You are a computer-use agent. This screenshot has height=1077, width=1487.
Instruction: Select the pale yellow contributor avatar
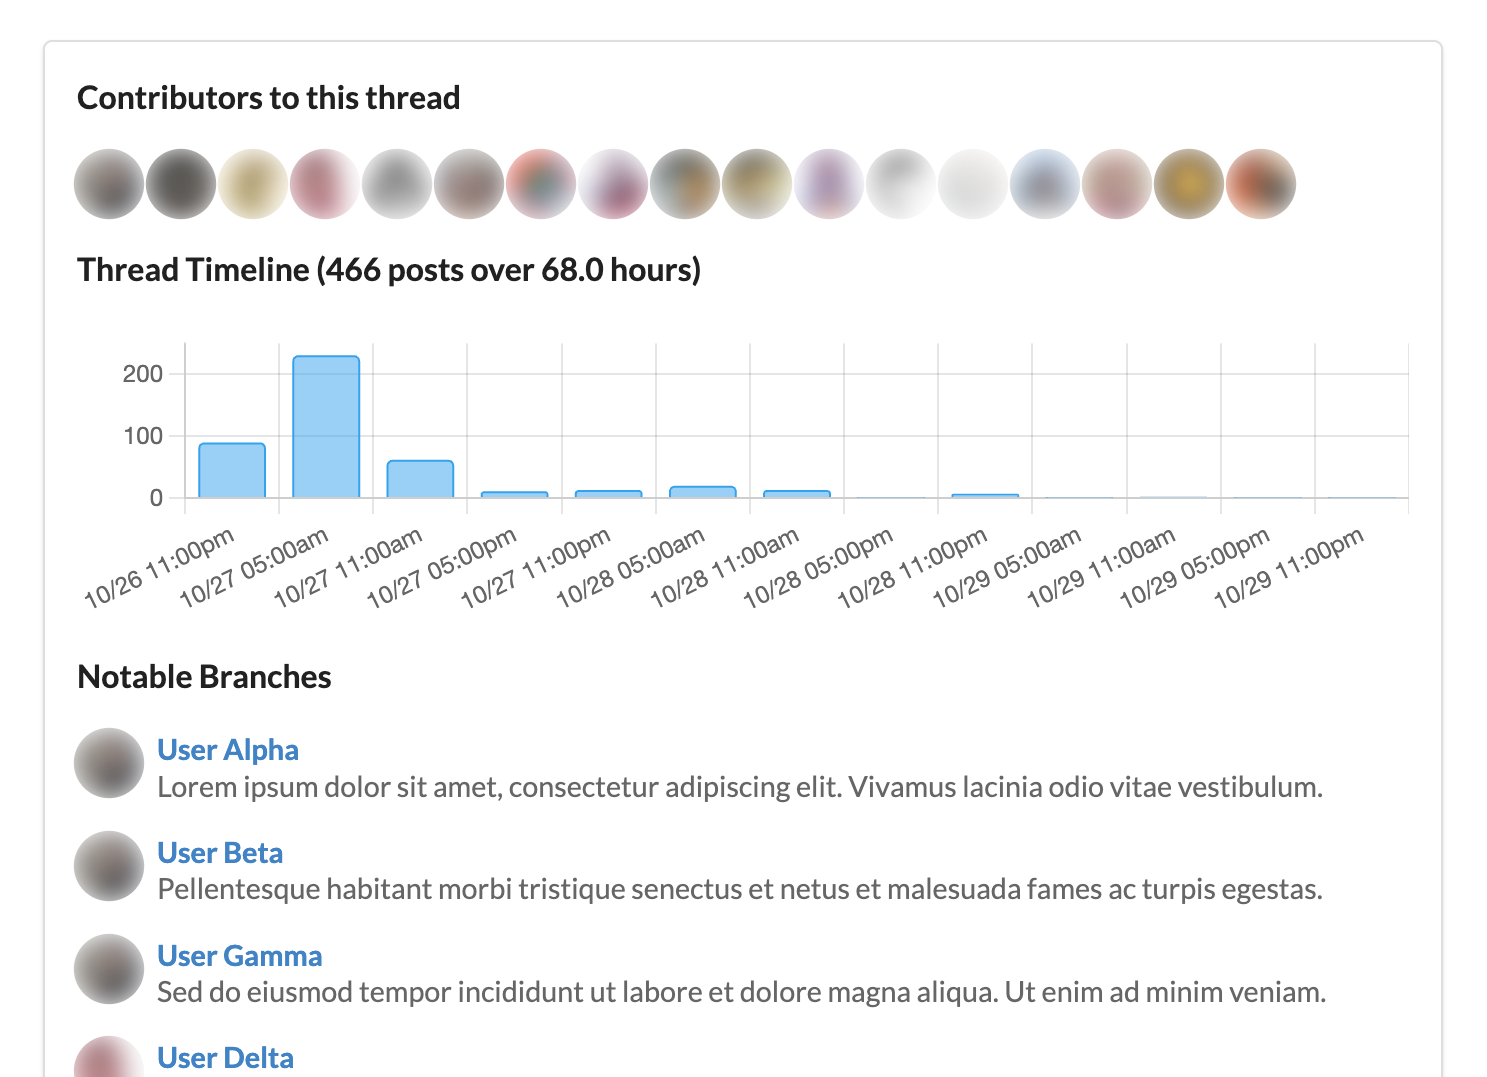pyautogui.click(x=253, y=184)
